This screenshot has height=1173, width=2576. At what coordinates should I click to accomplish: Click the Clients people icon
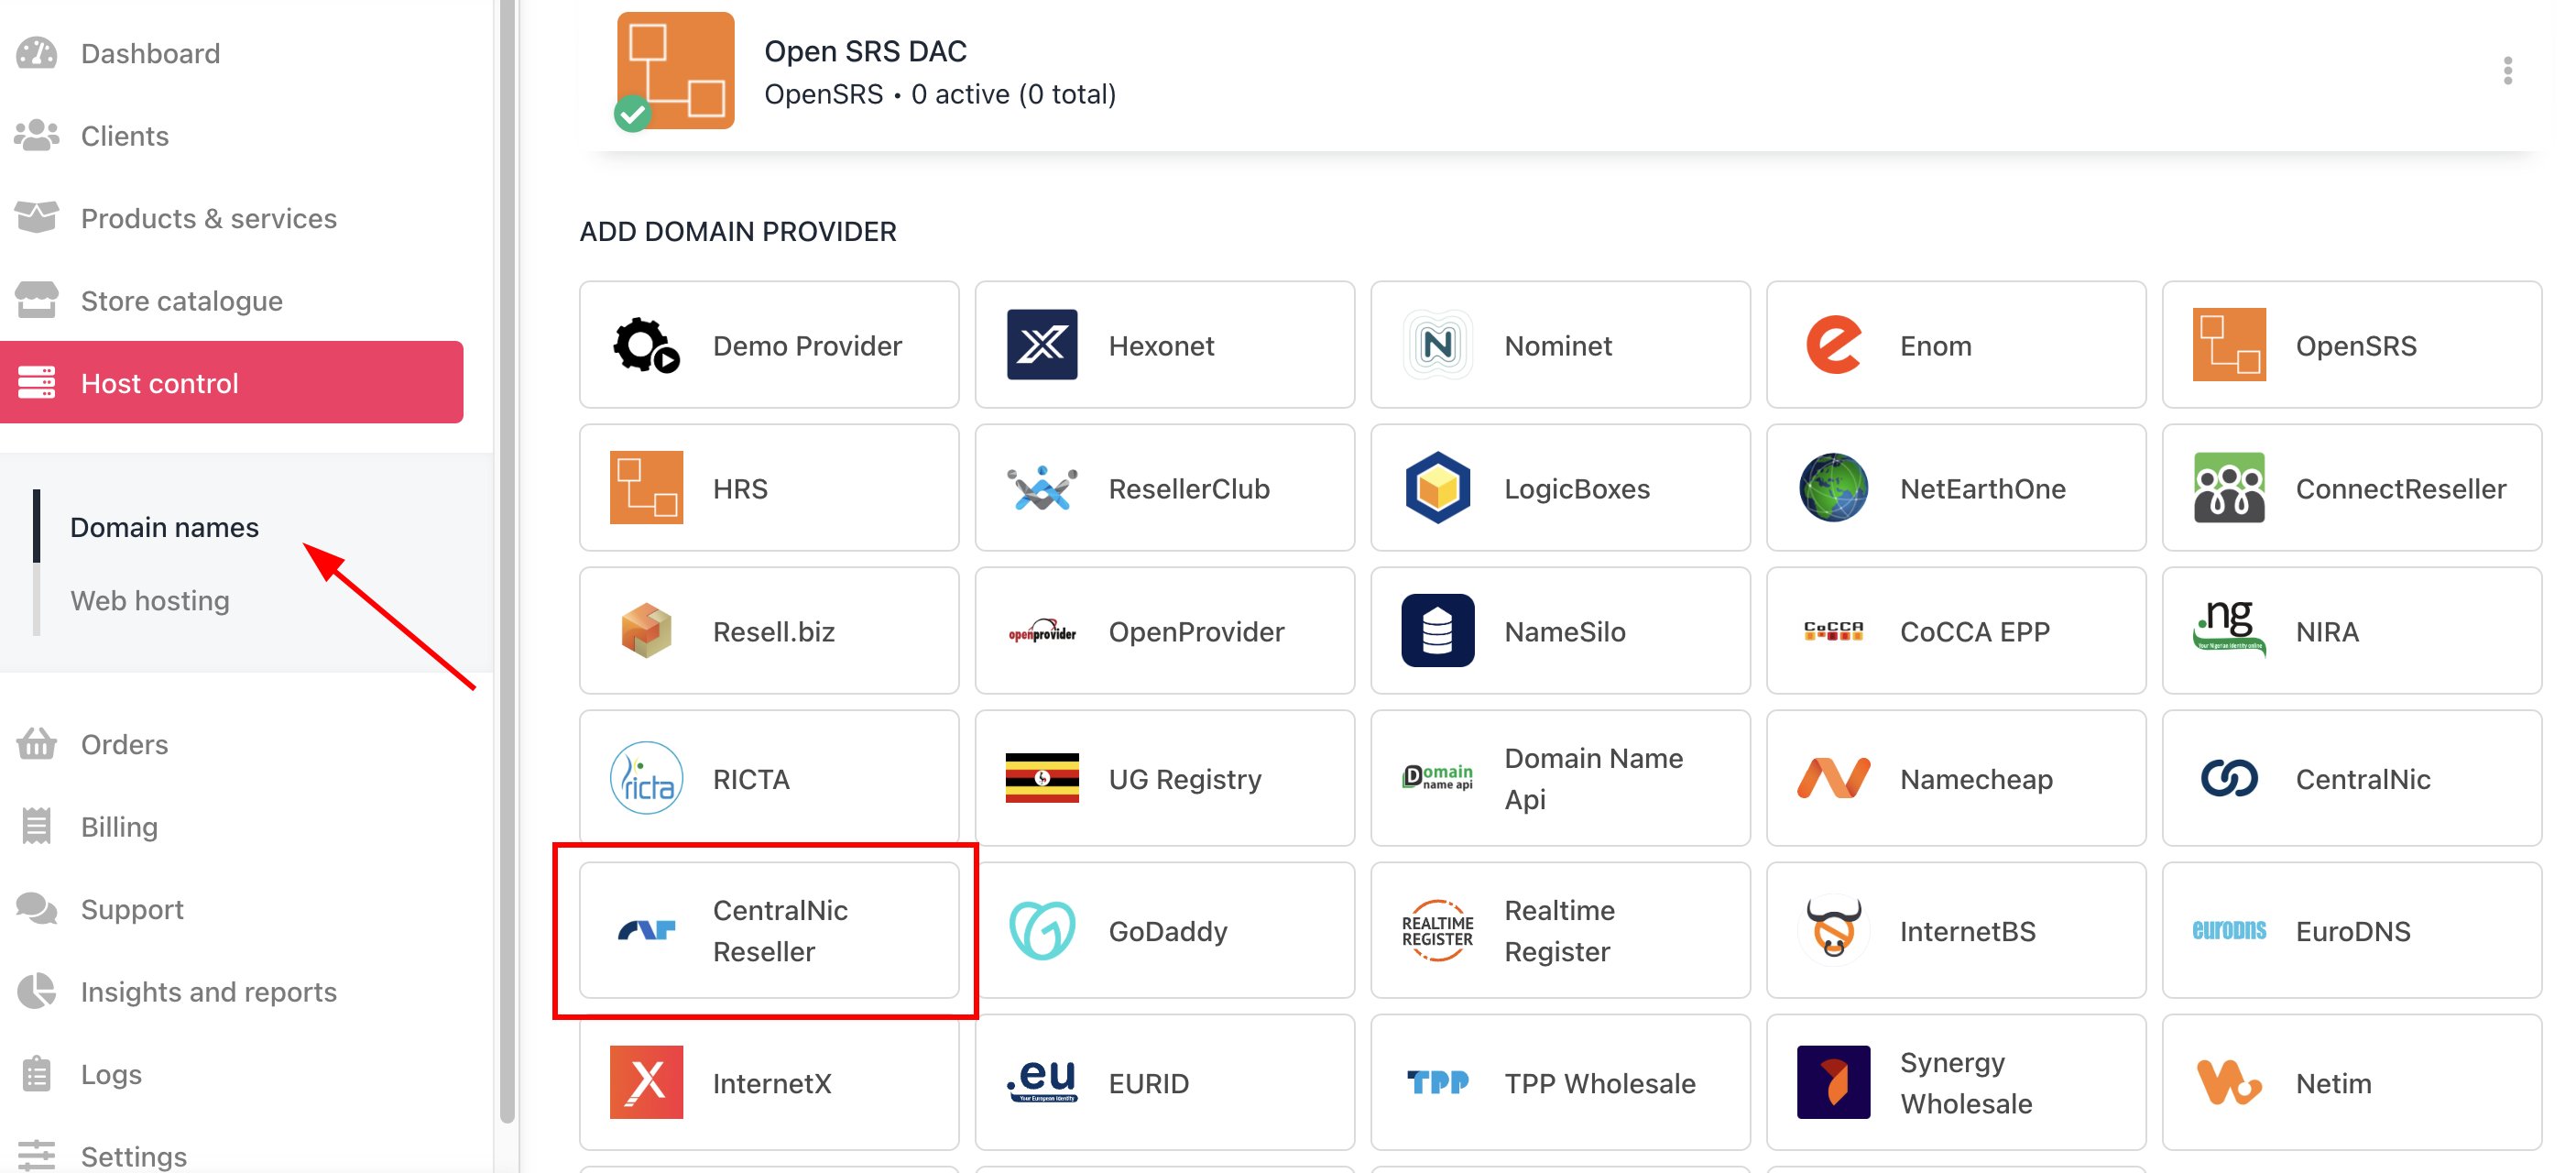[x=37, y=135]
